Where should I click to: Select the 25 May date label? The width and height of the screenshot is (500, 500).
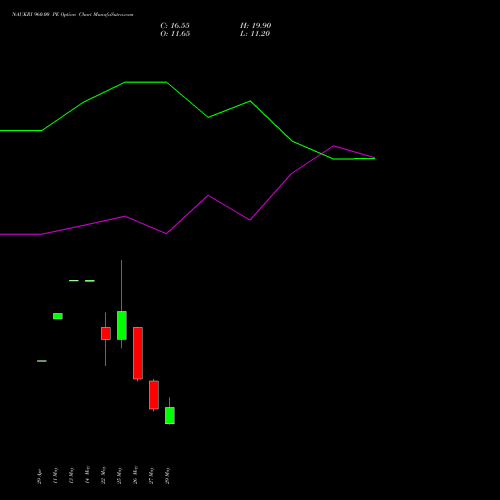(119, 476)
